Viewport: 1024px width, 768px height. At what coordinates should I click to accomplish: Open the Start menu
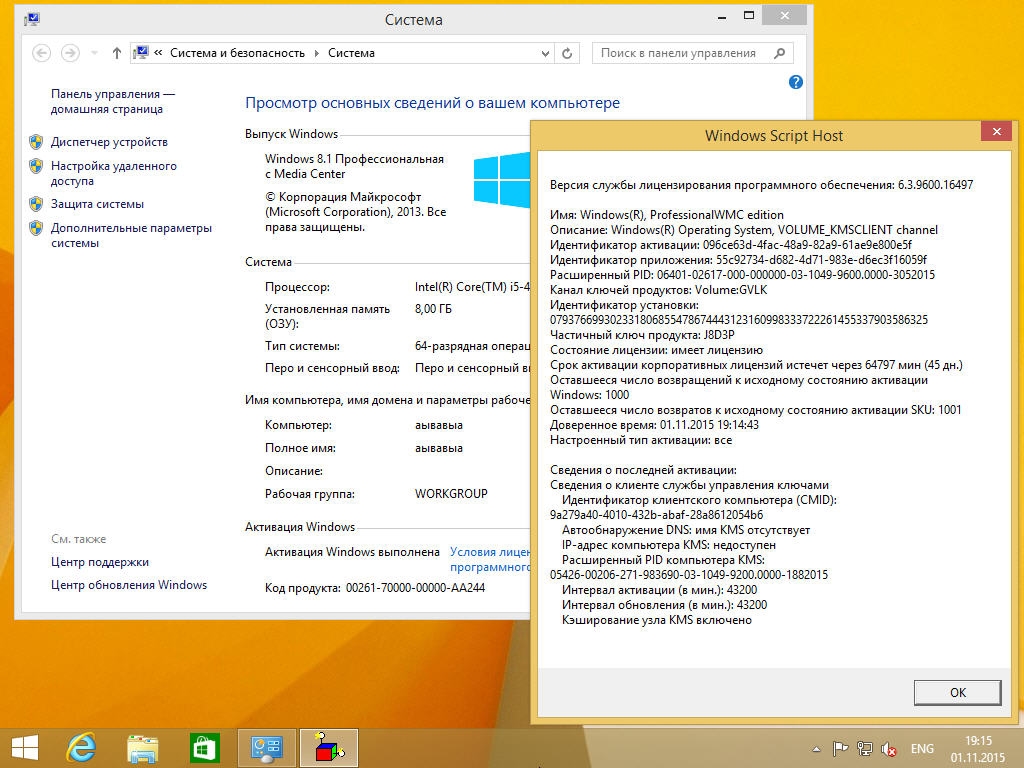click(x=25, y=748)
